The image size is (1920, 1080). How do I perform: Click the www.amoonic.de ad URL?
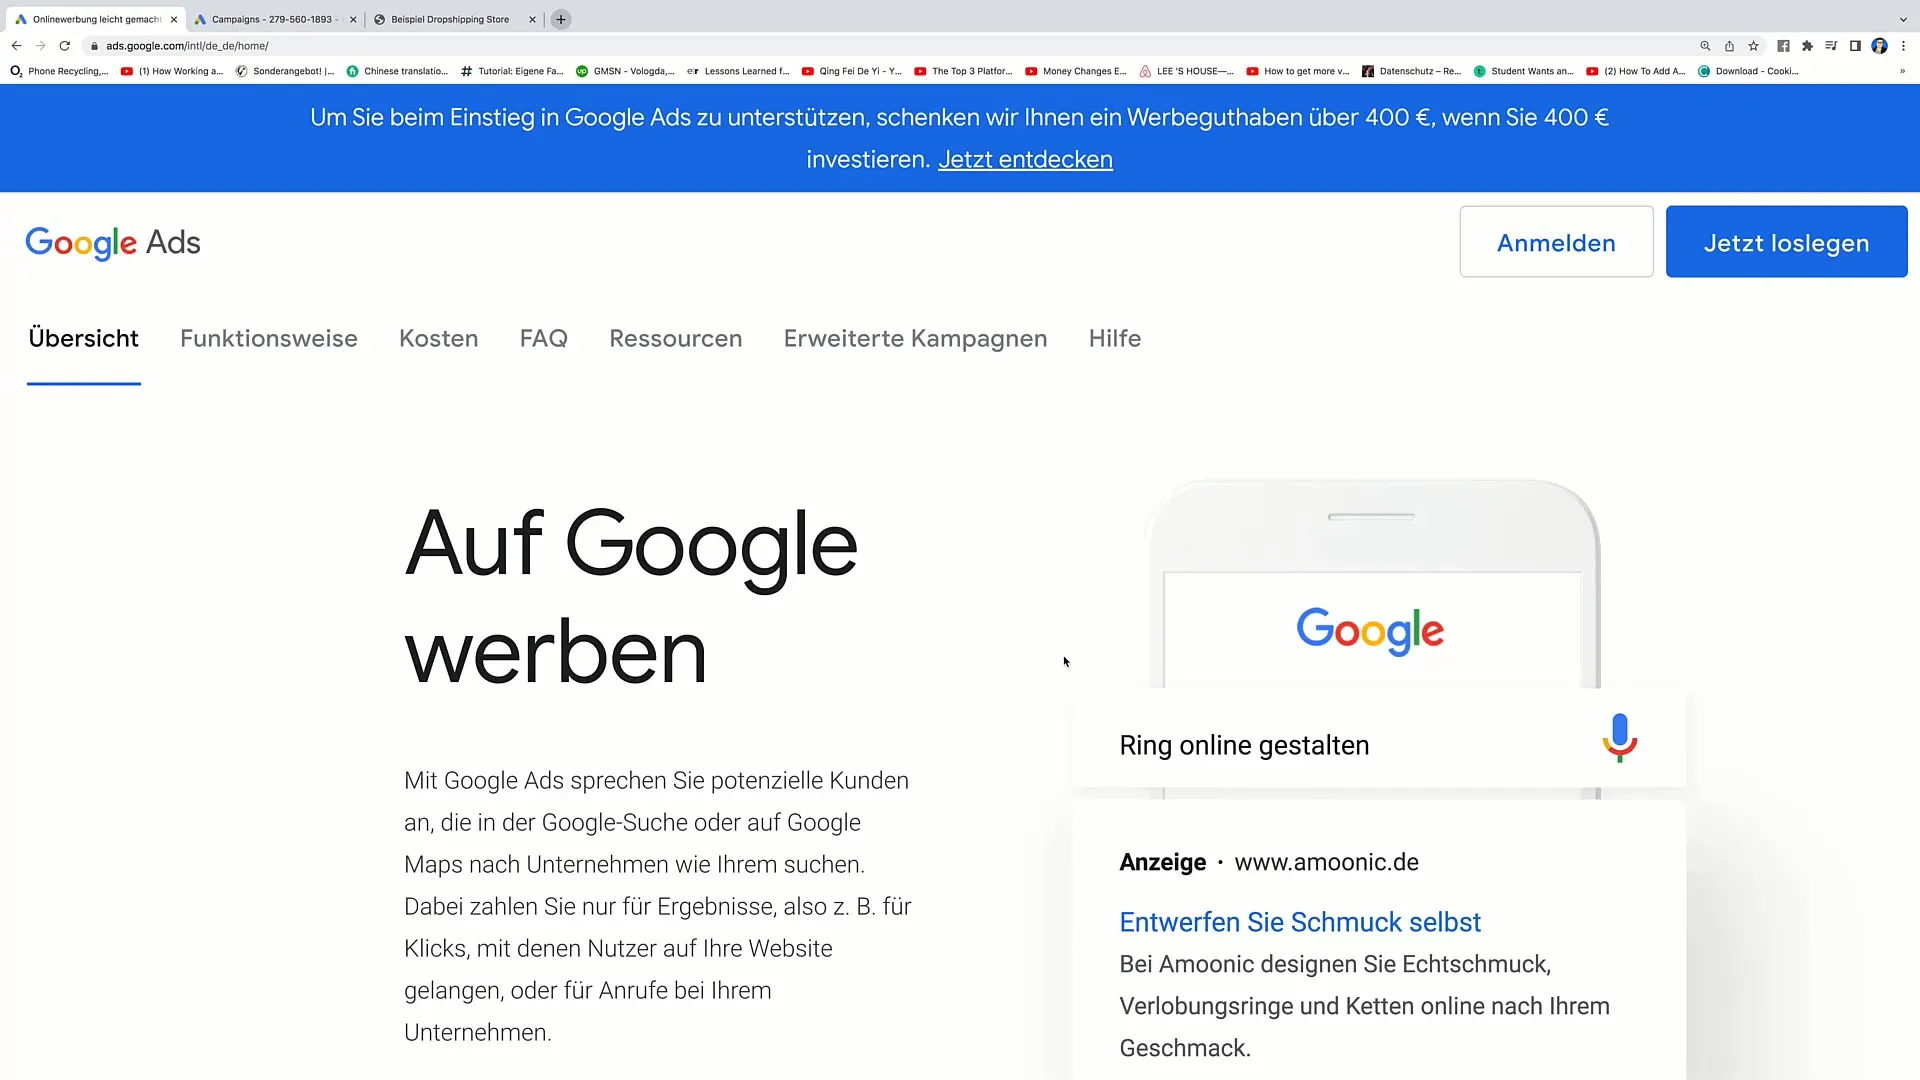tap(1327, 862)
